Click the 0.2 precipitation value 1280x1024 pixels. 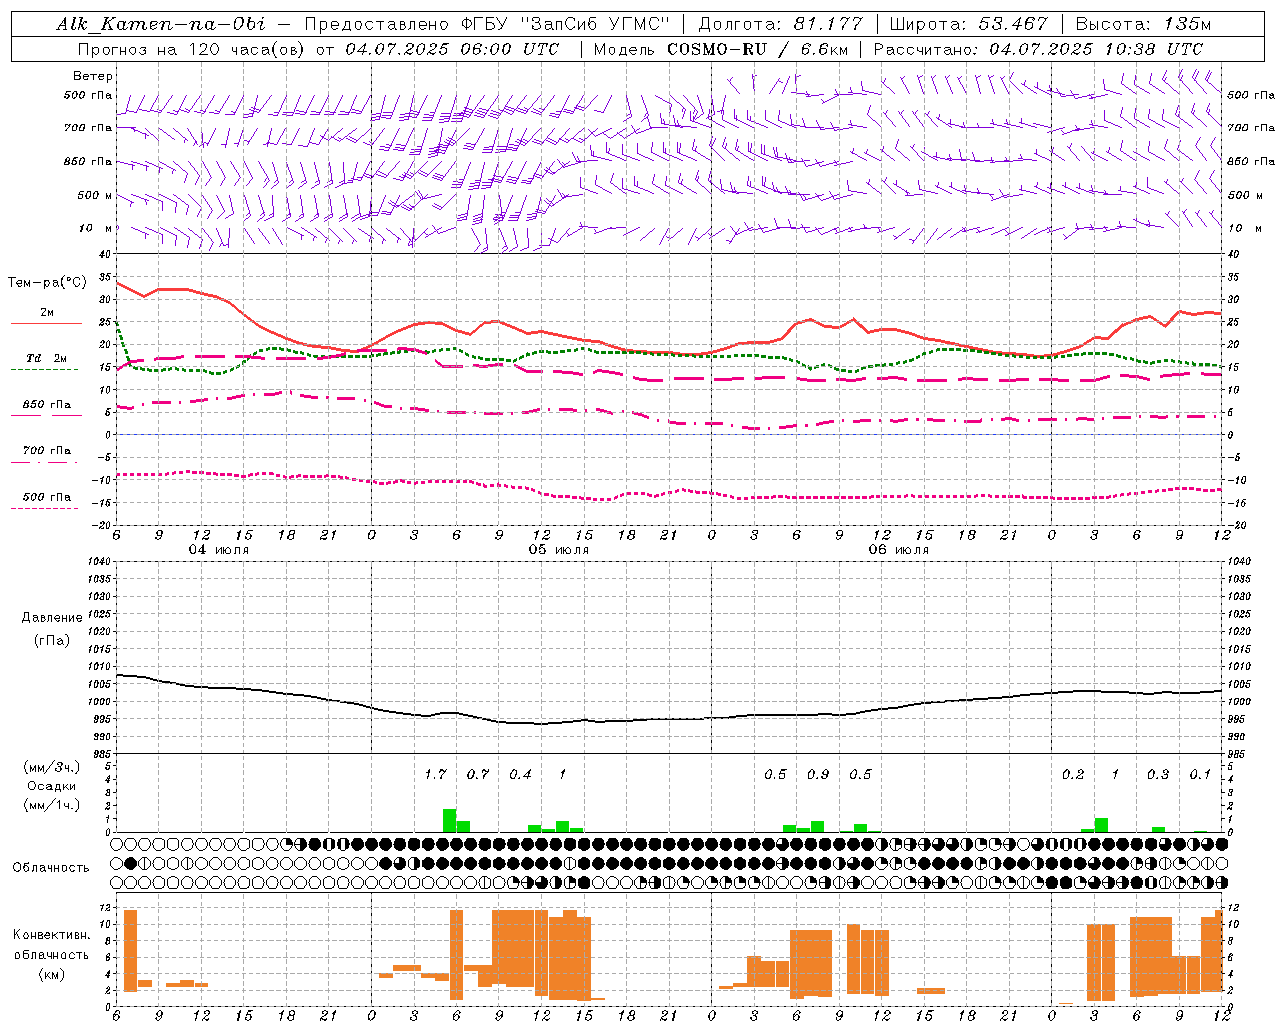1073,774
